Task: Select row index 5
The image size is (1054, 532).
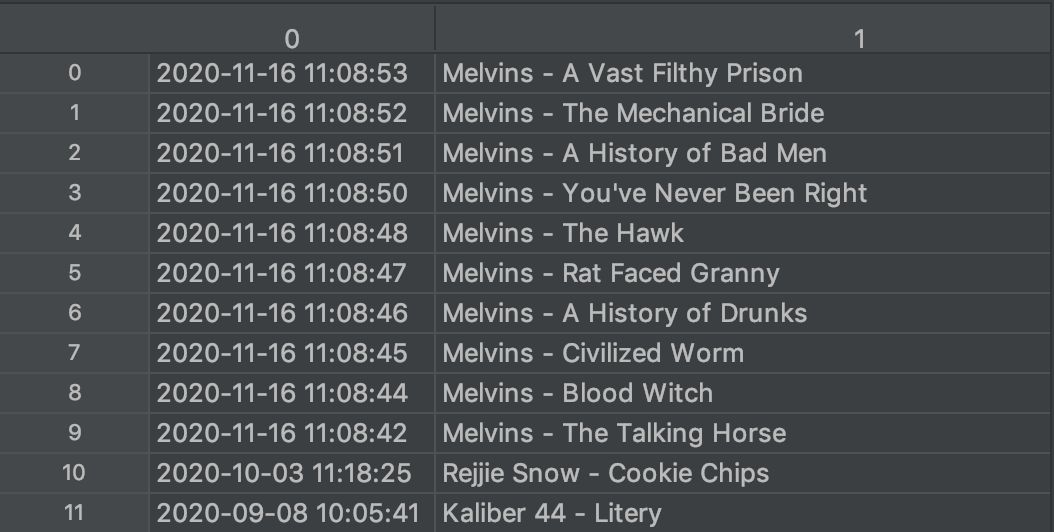Action: point(74,273)
